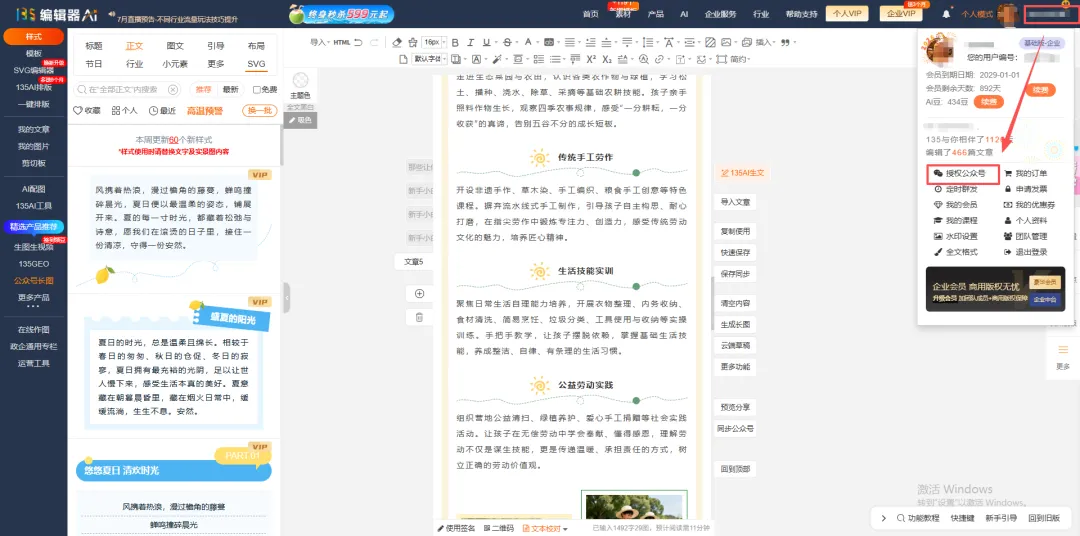Open the find and replace magnifier icon
This screenshot has width=1080, height=536.
(643, 59)
